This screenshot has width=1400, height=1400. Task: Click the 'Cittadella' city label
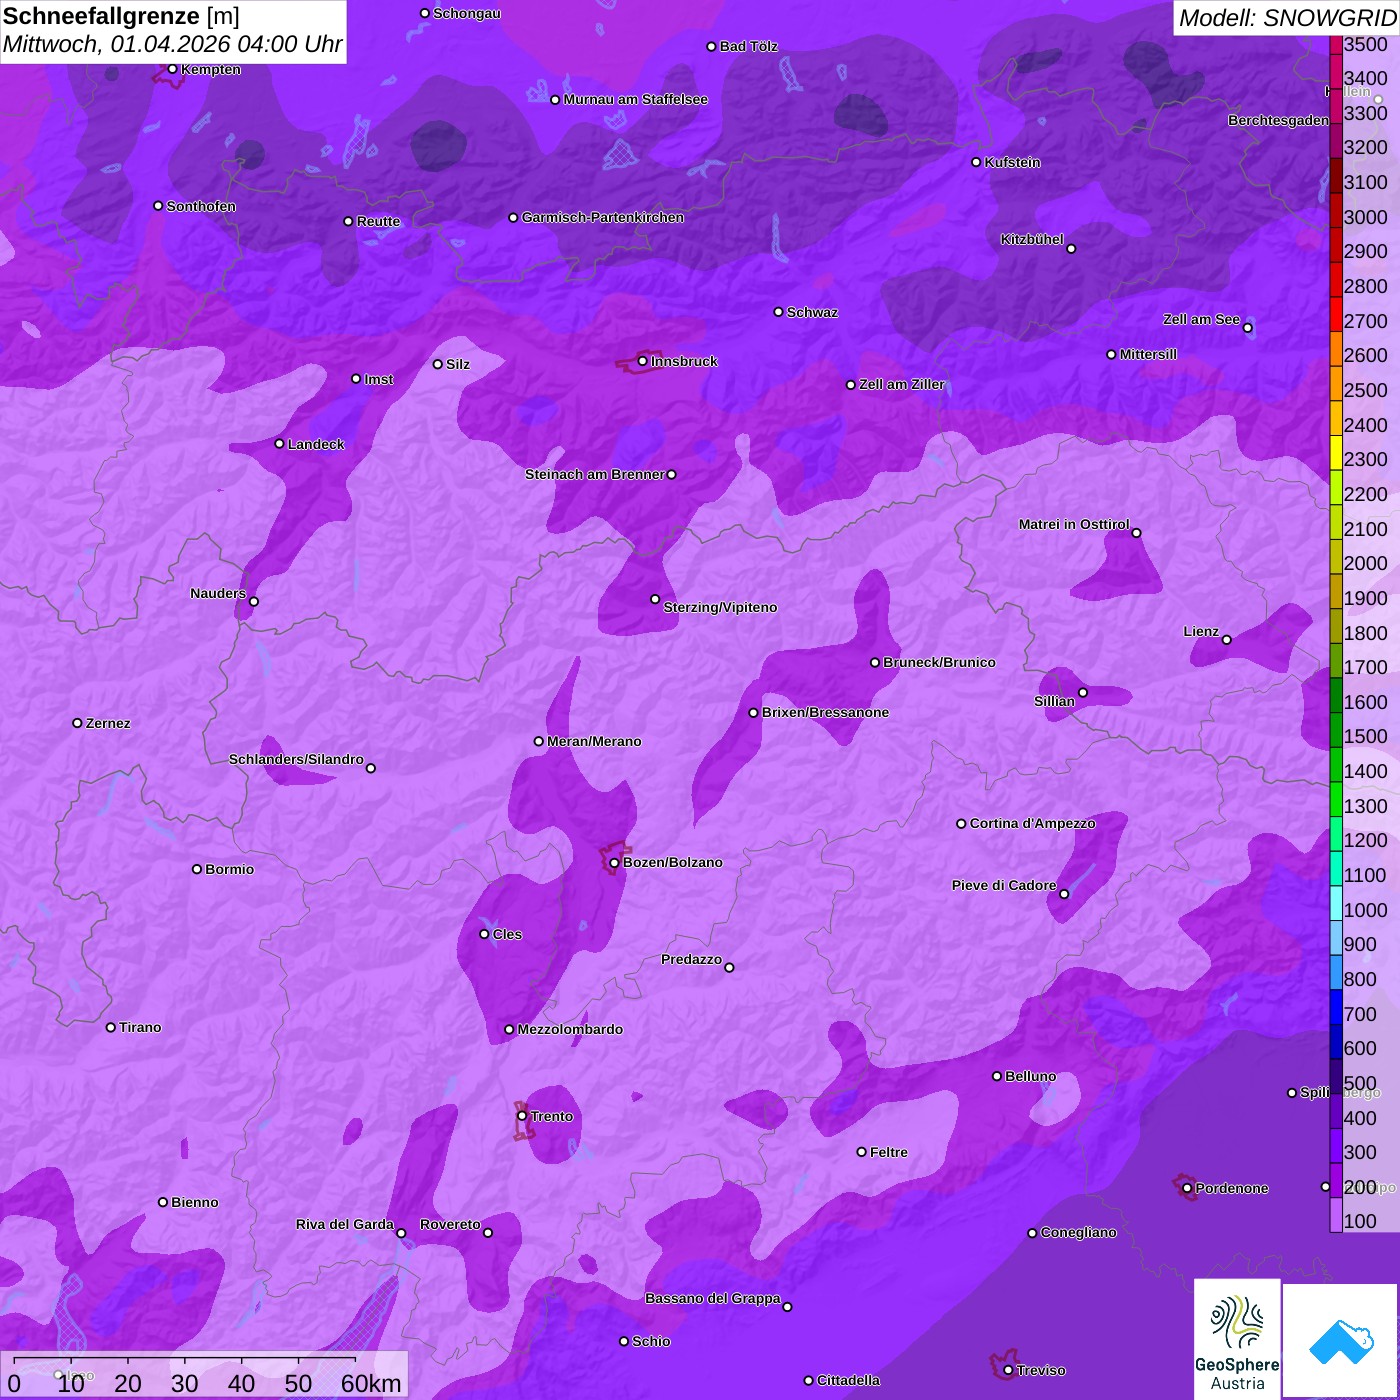pos(848,1380)
